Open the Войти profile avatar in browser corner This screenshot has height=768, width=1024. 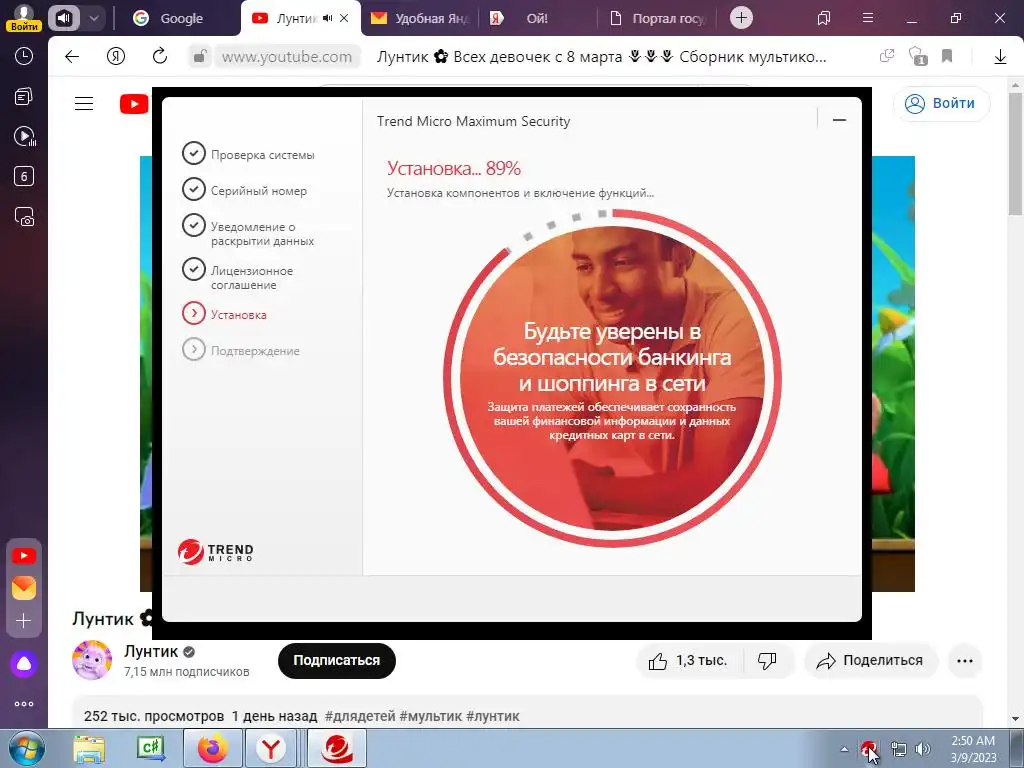coord(24,17)
